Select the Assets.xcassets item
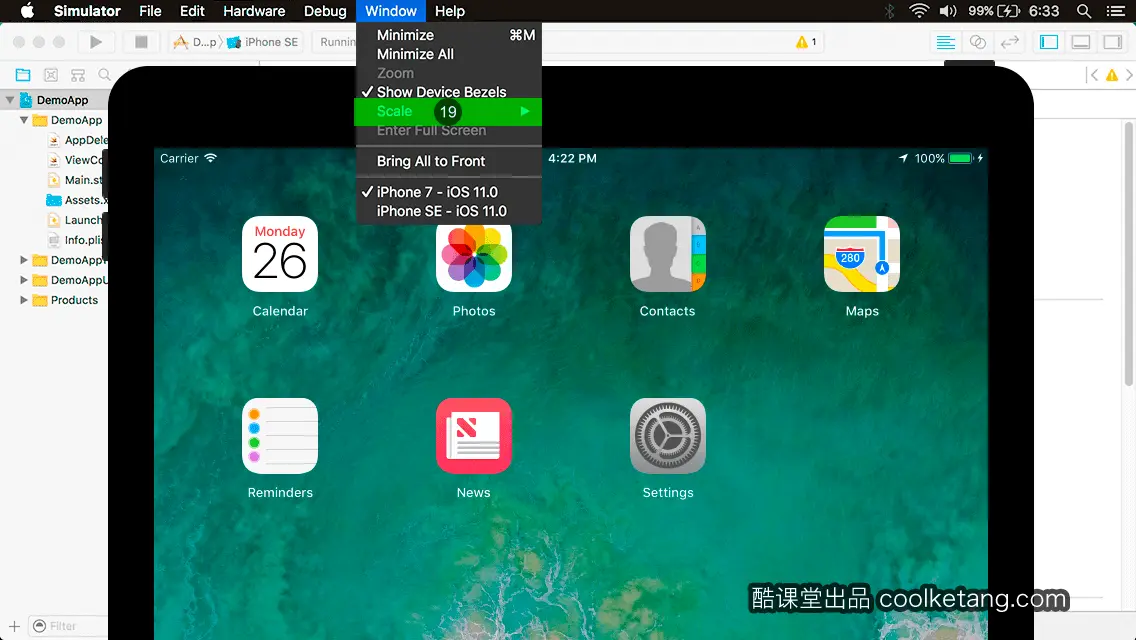1136x640 pixels. [77, 200]
